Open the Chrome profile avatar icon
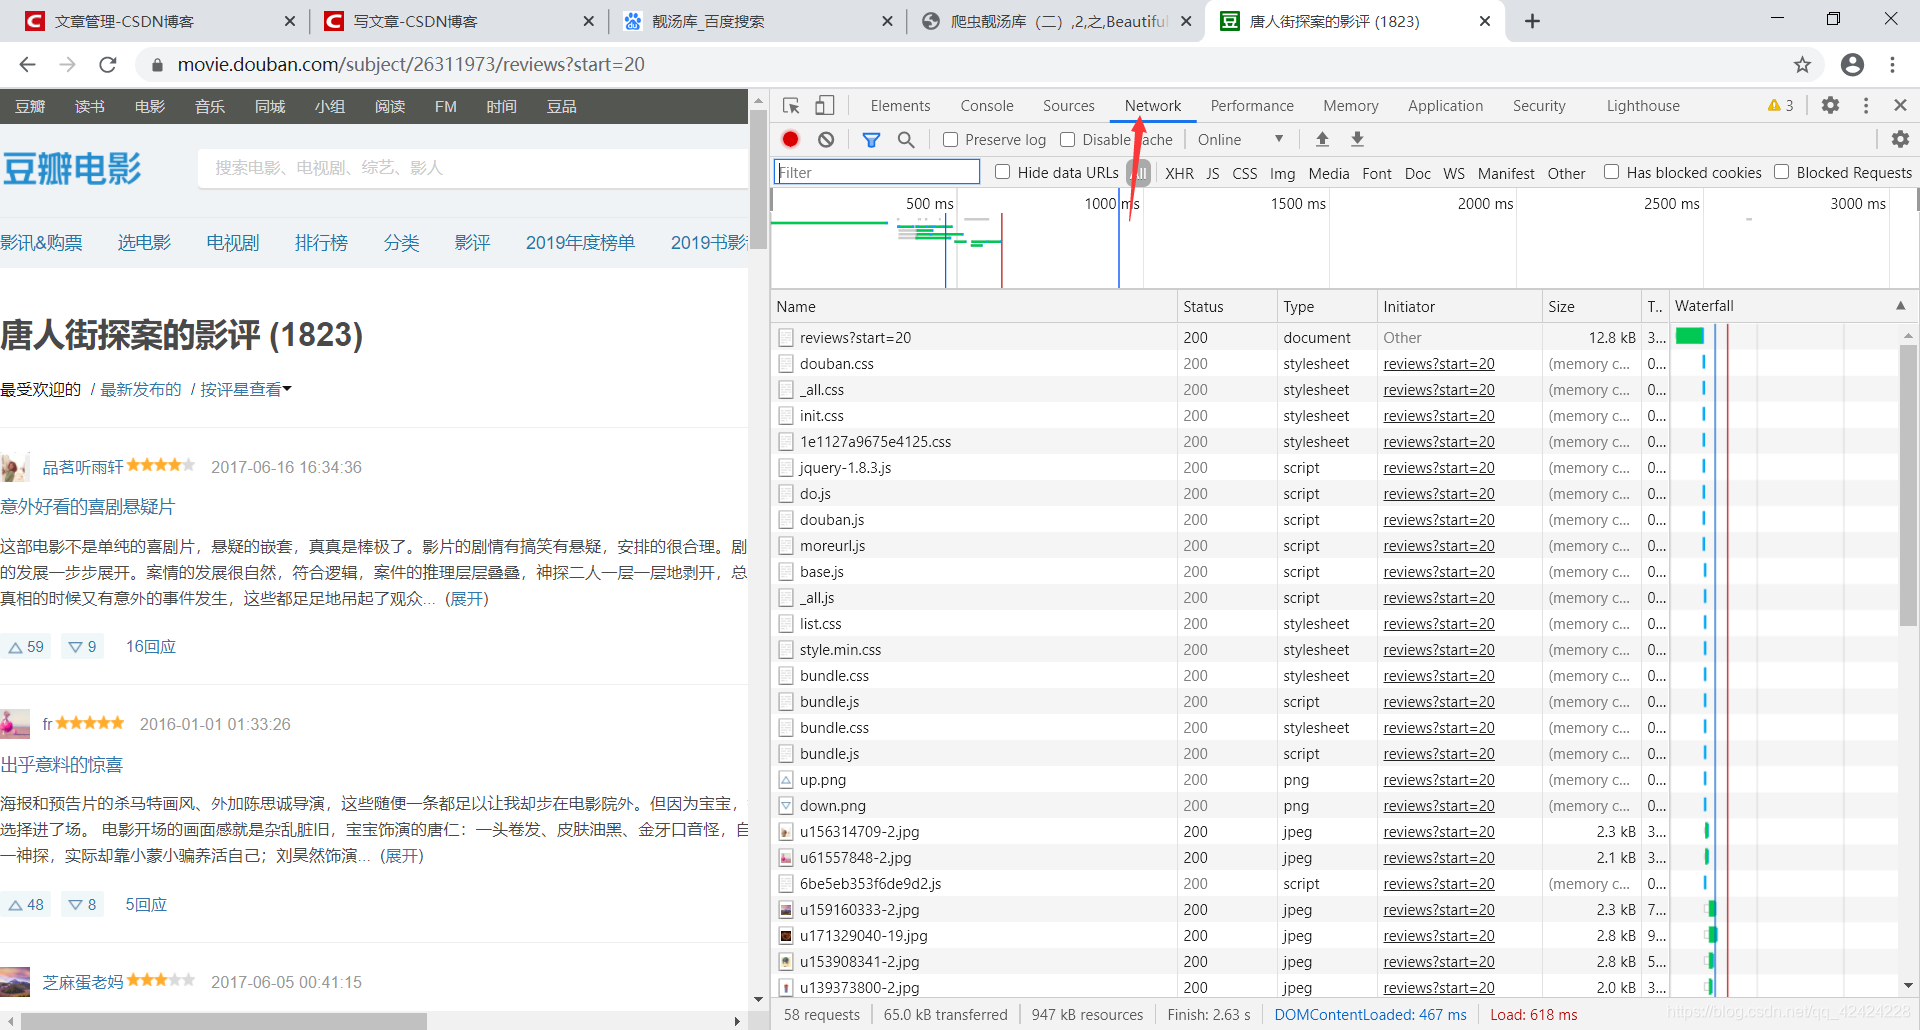 pyautogui.click(x=1852, y=65)
